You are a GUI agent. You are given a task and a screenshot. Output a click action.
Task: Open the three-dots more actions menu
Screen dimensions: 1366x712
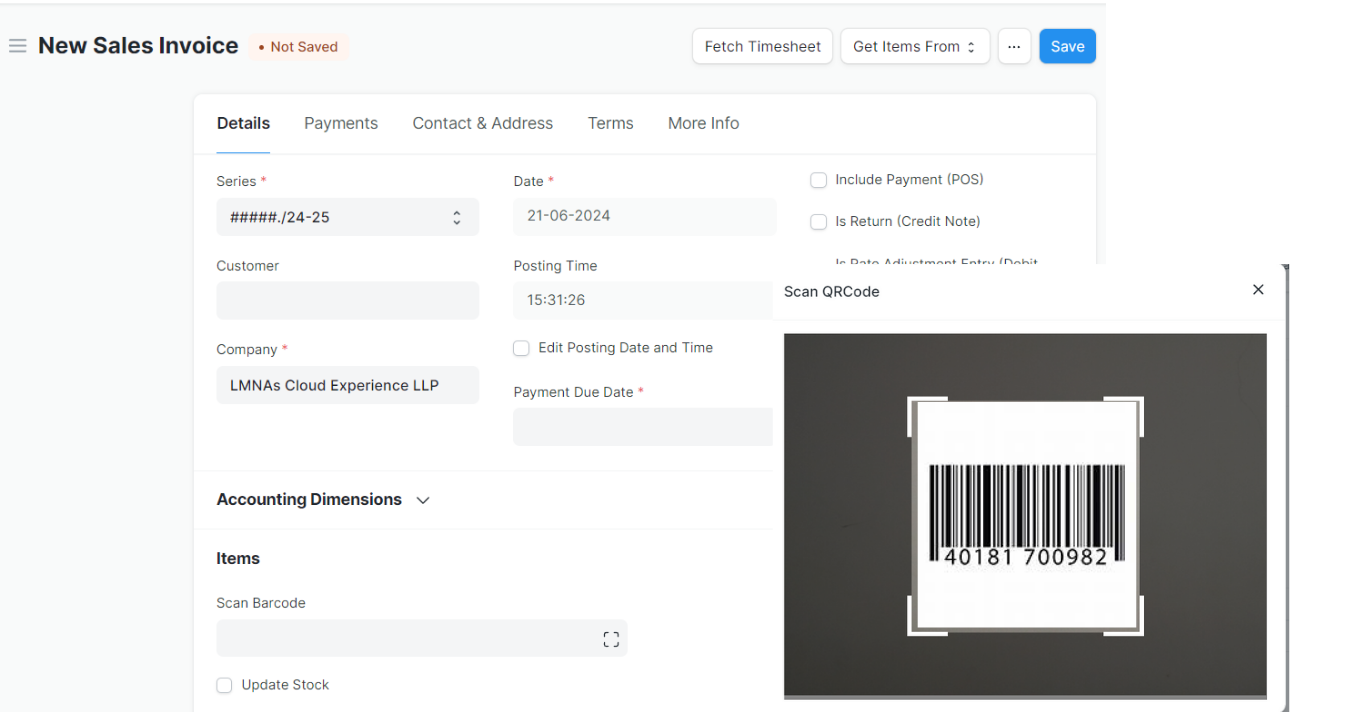pyautogui.click(x=1014, y=46)
